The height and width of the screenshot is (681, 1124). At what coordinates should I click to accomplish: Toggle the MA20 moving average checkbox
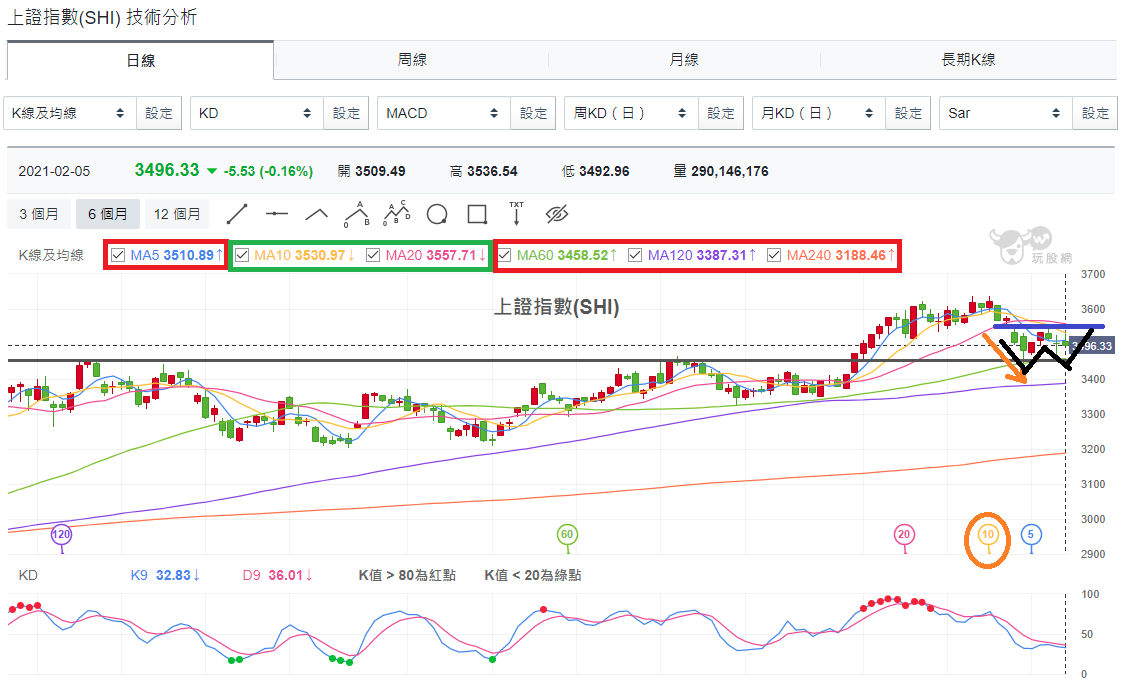[x=373, y=255]
